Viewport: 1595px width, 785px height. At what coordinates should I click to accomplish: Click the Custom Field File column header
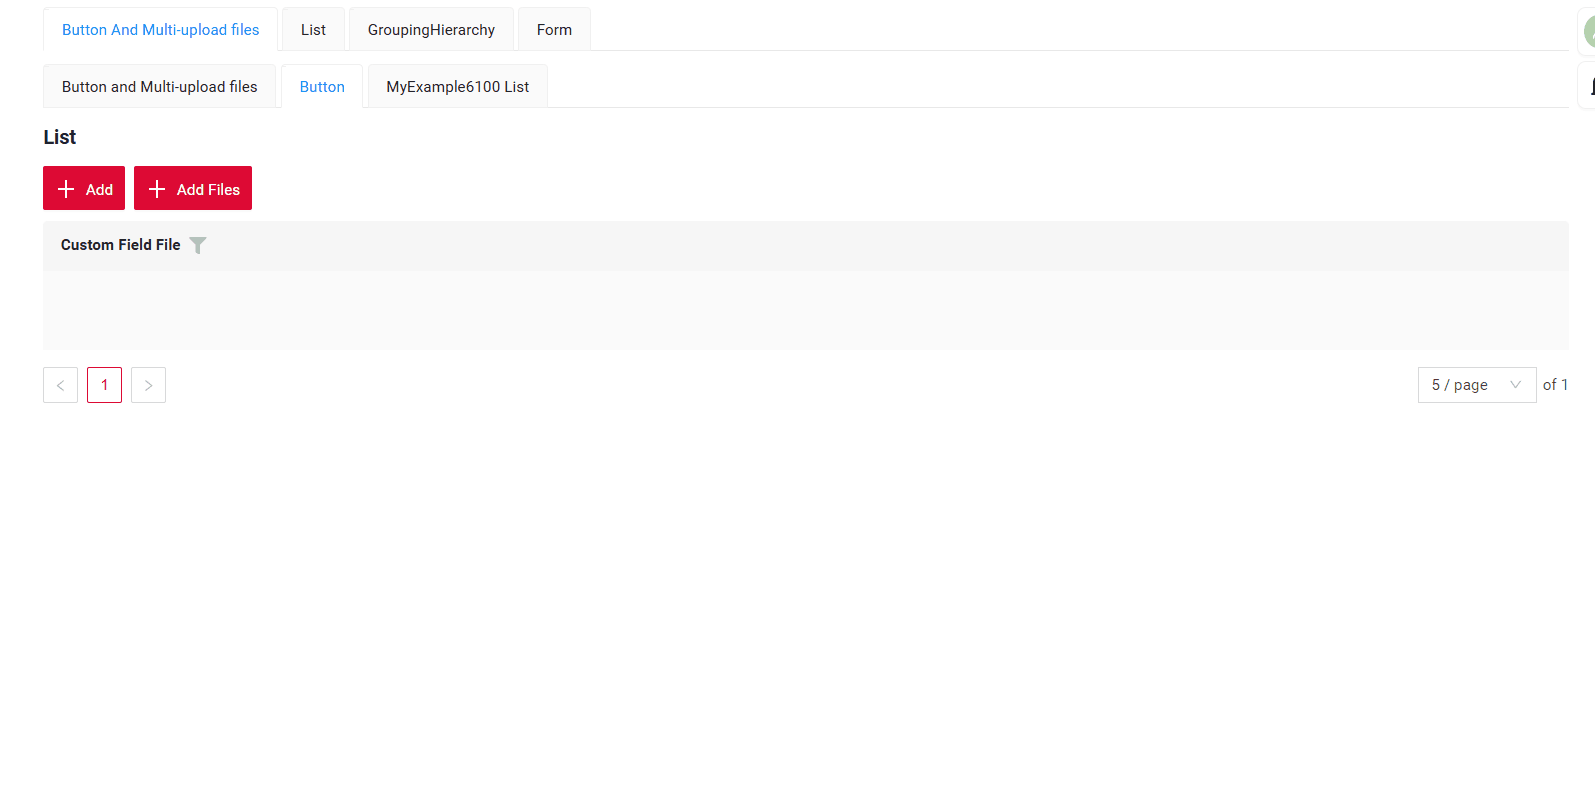coord(120,245)
